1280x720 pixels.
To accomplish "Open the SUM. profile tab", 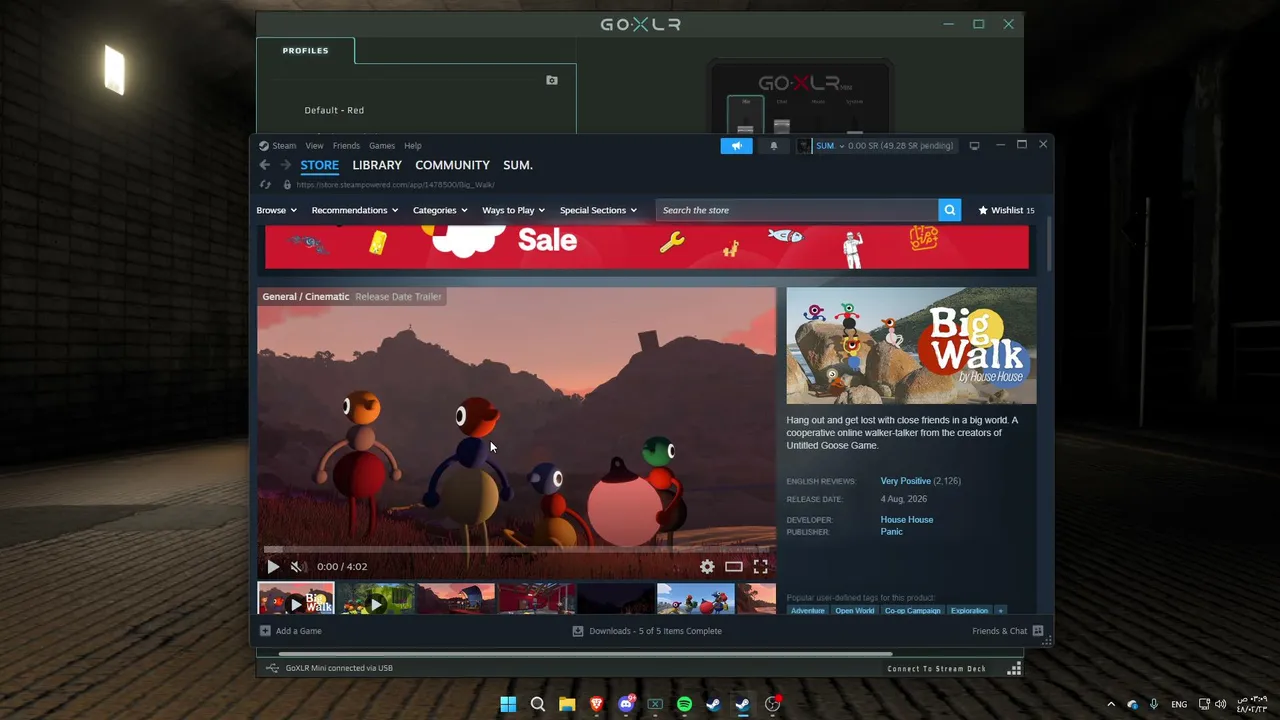I will coord(518,165).
